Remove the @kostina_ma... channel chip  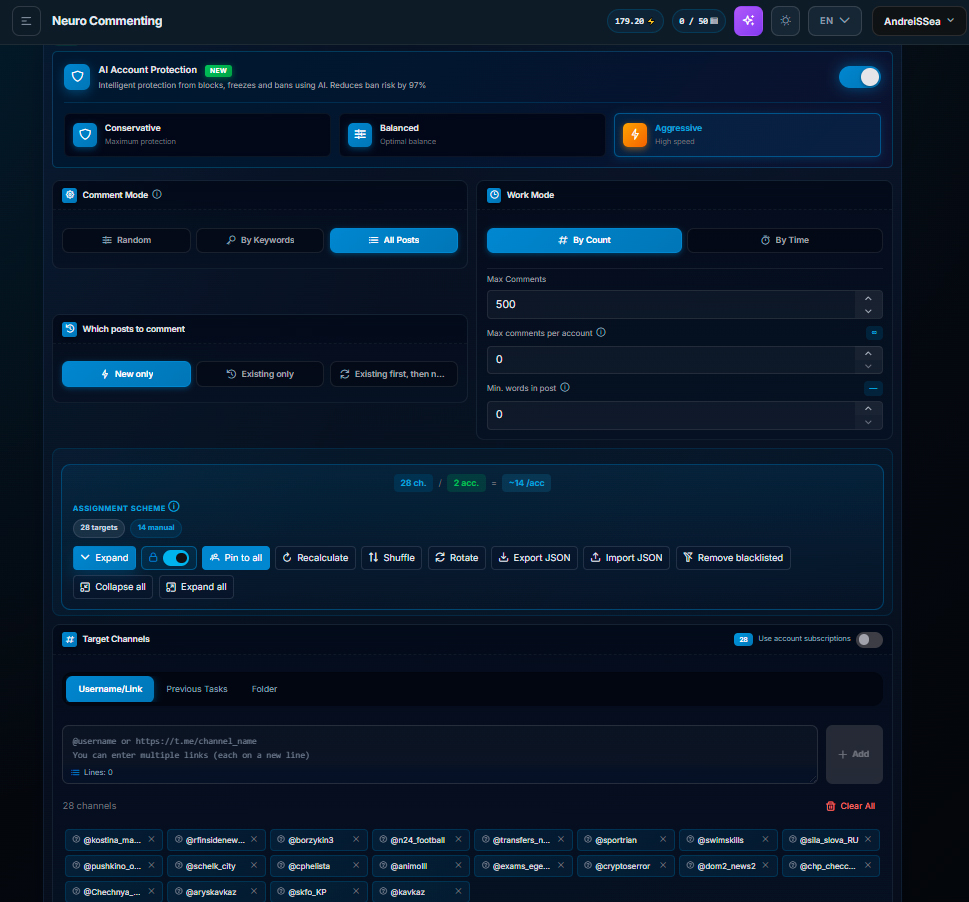coord(151,840)
